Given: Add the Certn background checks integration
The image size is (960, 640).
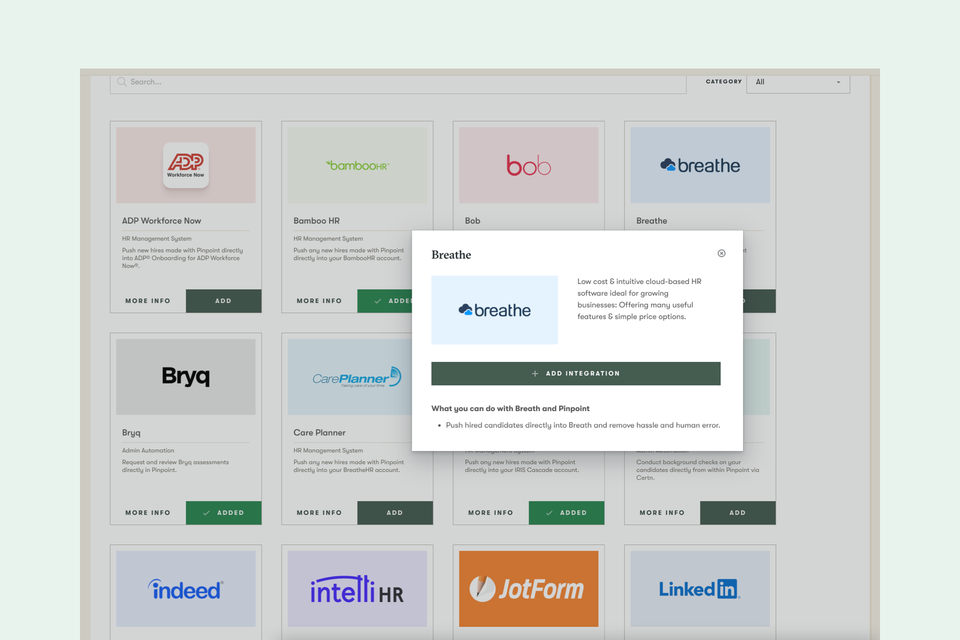Looking at the screenshot, I should 738,513.
